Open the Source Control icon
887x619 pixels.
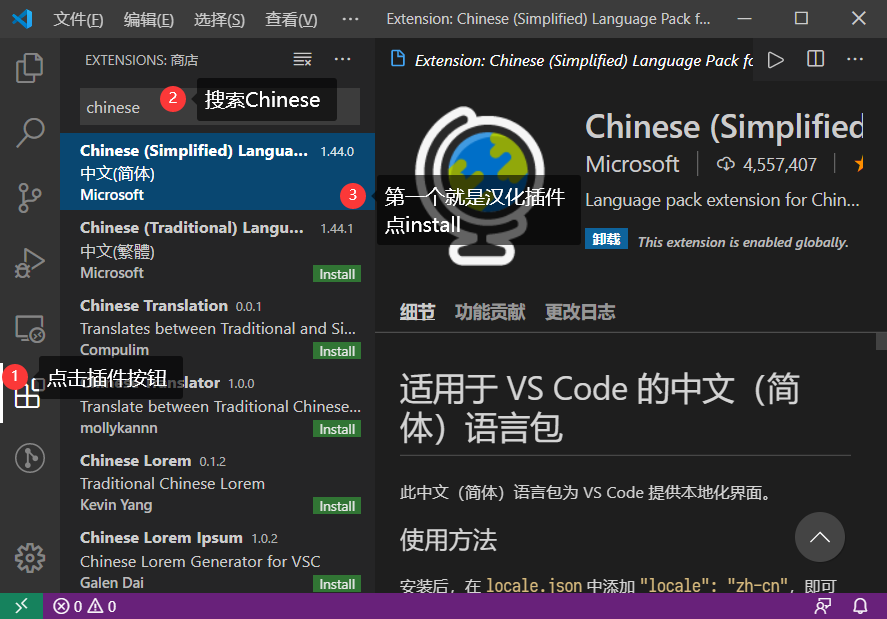point(29,198)
